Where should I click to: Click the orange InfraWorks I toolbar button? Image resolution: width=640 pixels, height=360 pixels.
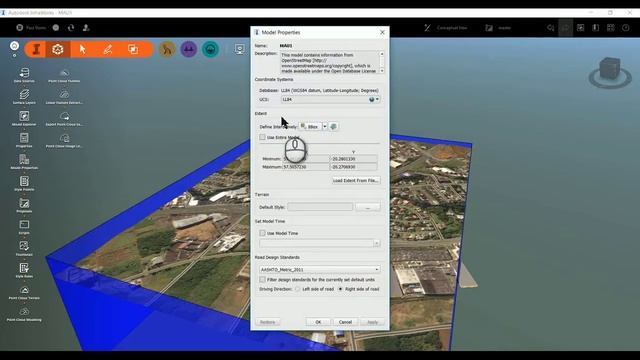36,49
